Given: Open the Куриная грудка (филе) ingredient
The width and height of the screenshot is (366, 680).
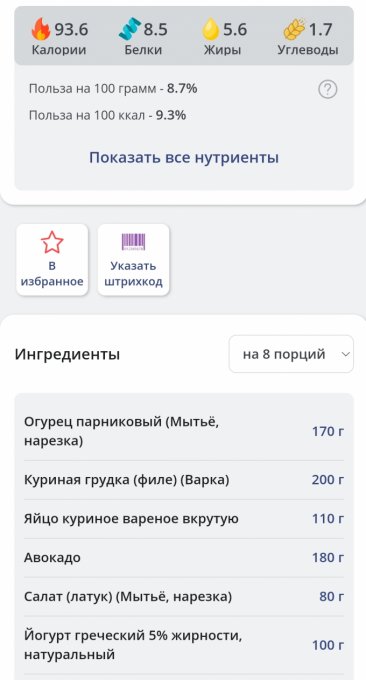Looking at the screenshot, I should point(184,480).
